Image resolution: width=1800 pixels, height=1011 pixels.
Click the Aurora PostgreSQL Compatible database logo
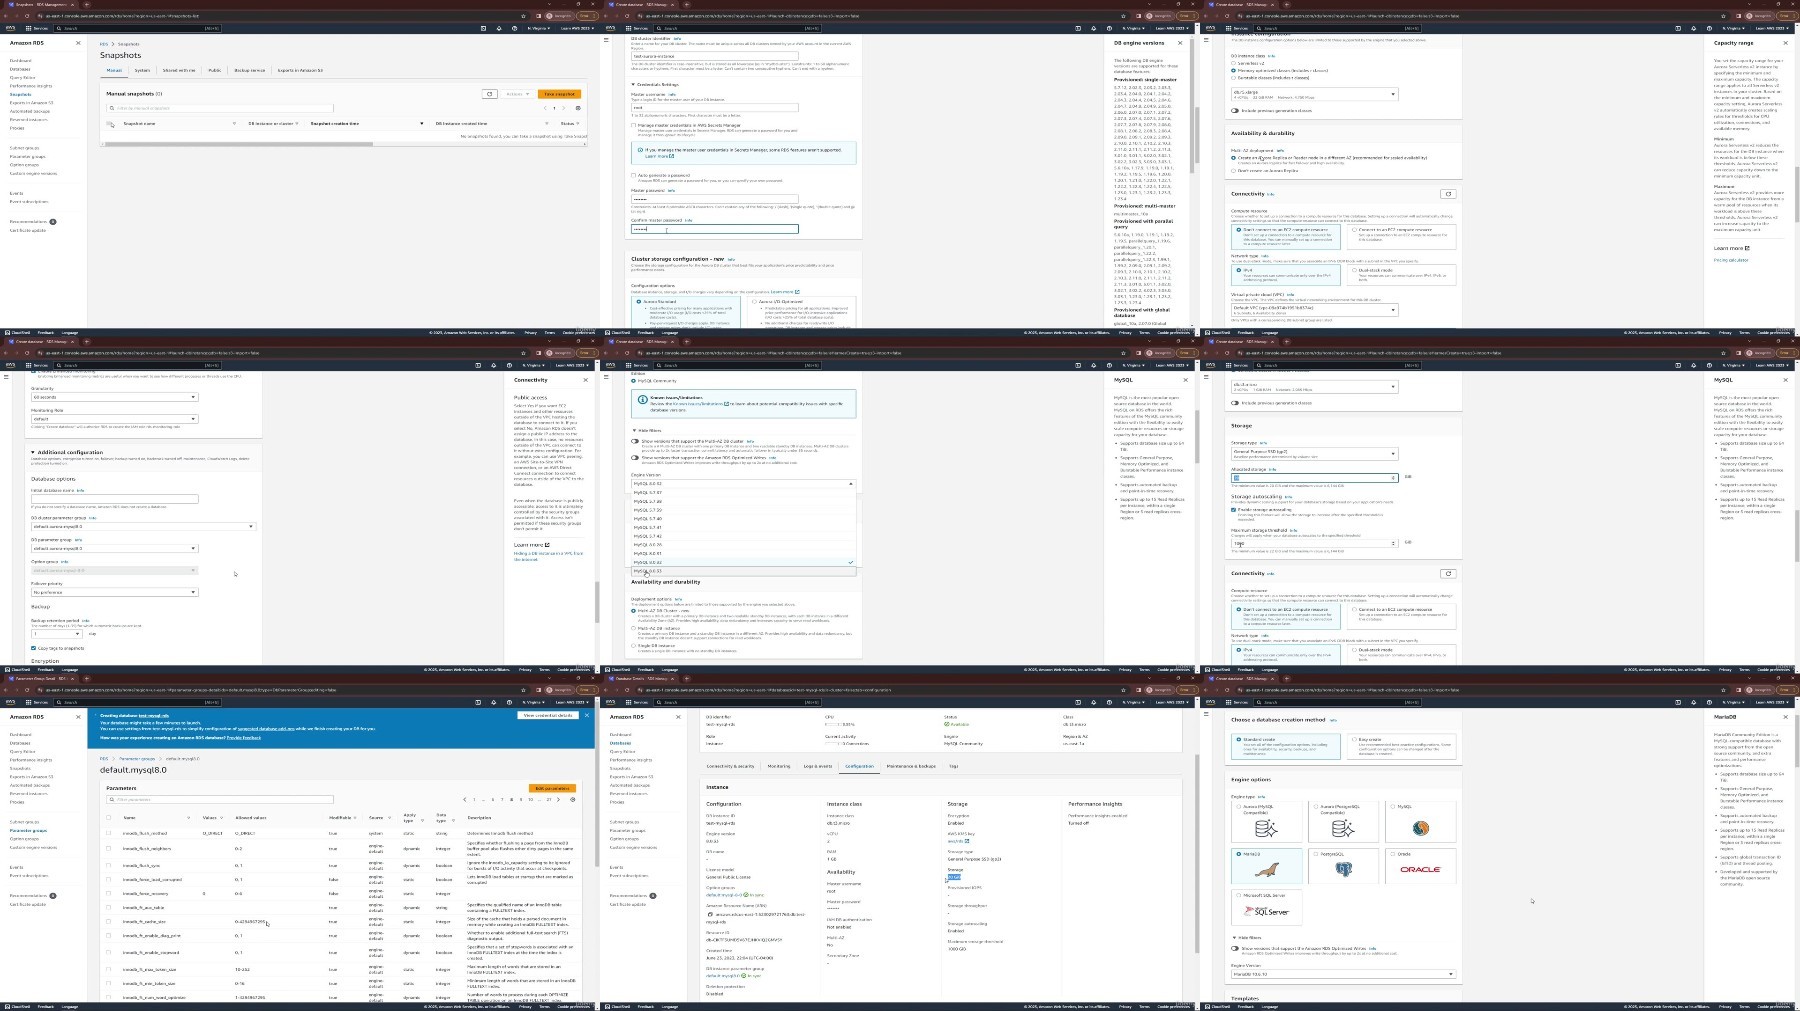[x=1343, y=829]
